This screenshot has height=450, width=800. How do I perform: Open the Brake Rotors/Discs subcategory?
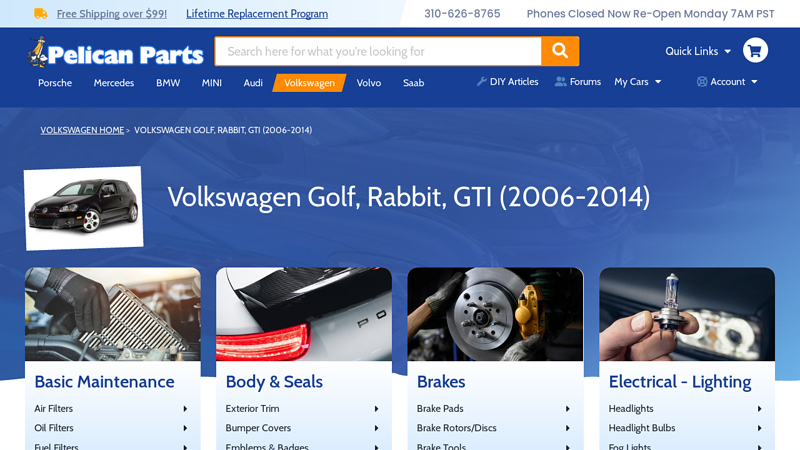[x=457, y=428]
